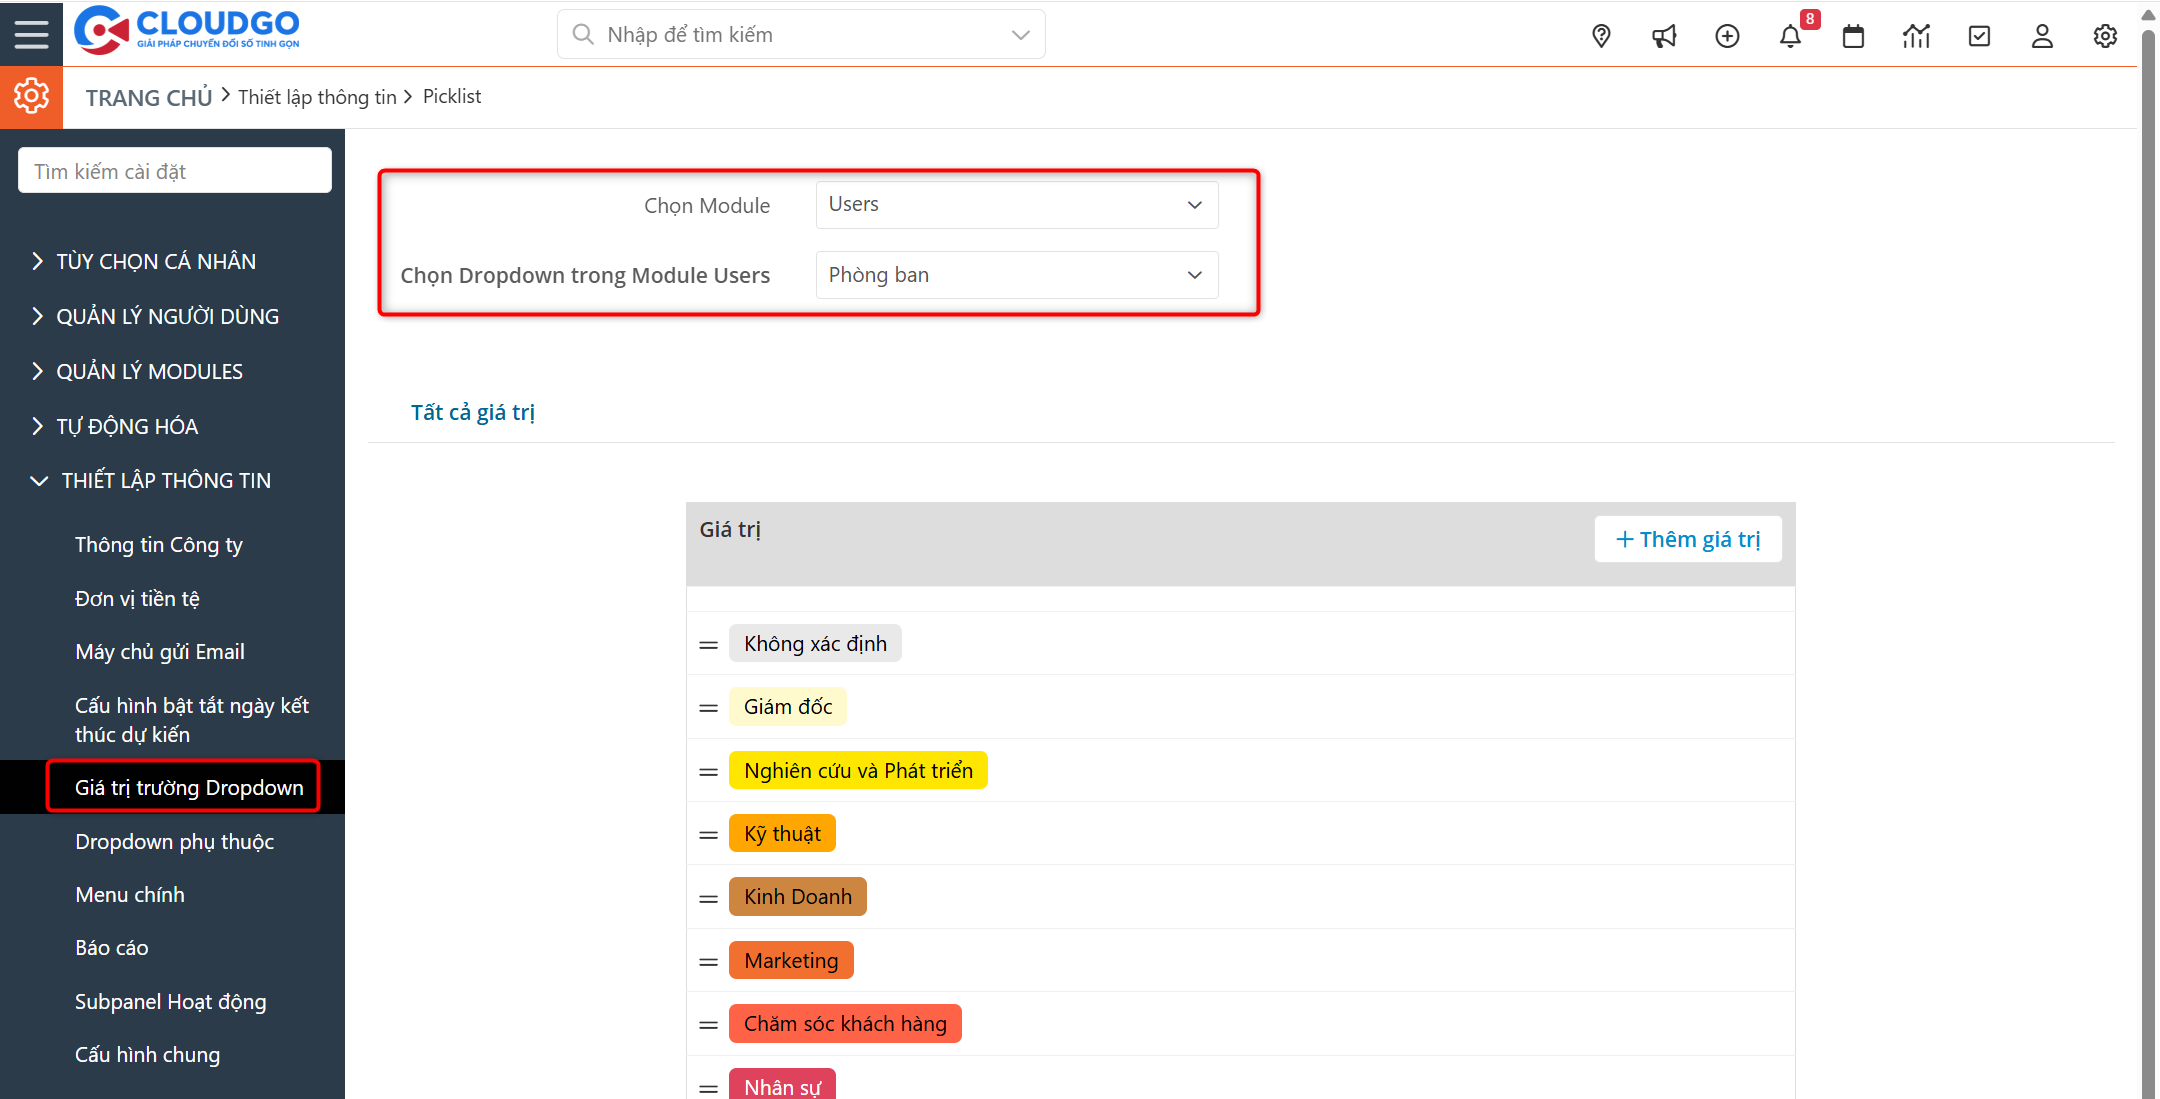2160x1099 pixels.
Task: Collapse THIẾT LẬP THÔNG TIN section
Action: [165, 481]
